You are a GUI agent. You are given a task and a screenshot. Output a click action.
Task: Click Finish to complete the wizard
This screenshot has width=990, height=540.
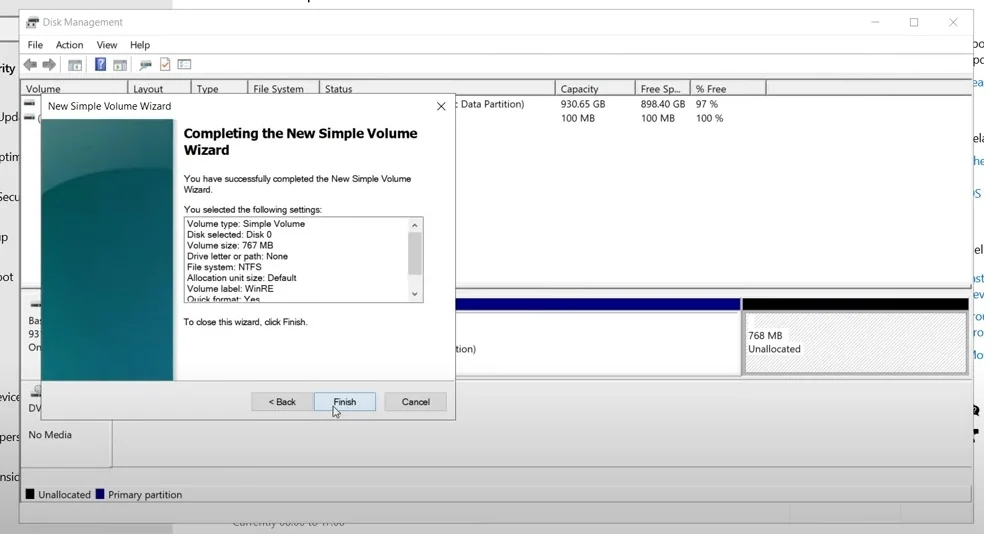345,402
